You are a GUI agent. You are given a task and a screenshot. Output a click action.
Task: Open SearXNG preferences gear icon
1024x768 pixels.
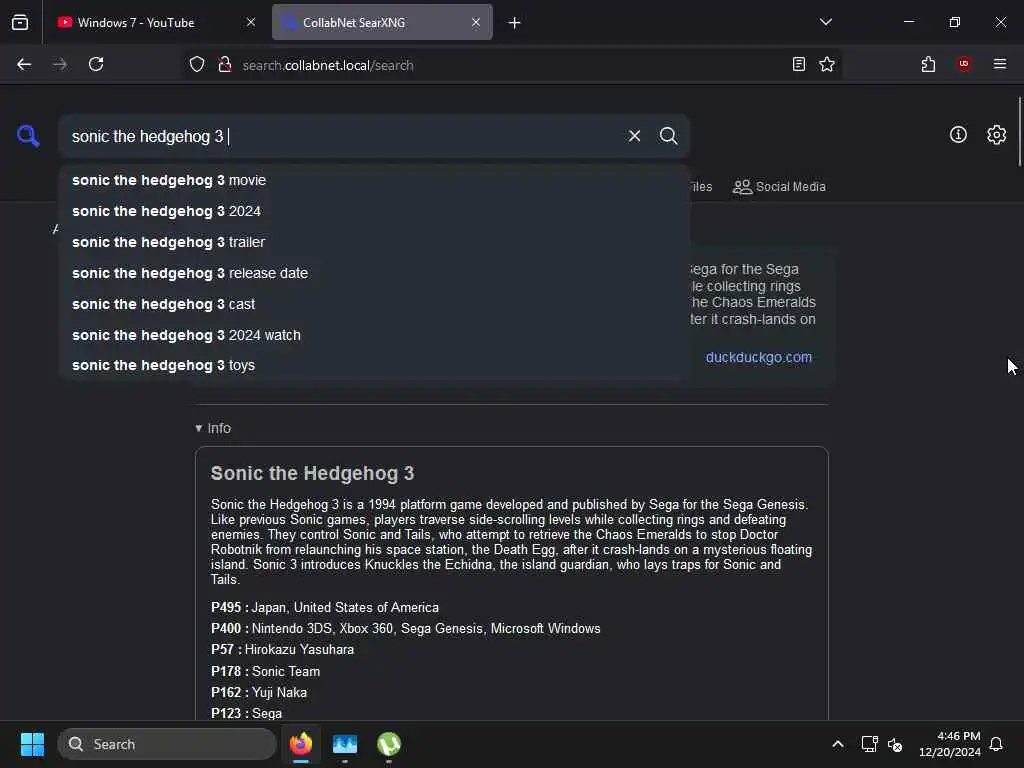point(996,135)
